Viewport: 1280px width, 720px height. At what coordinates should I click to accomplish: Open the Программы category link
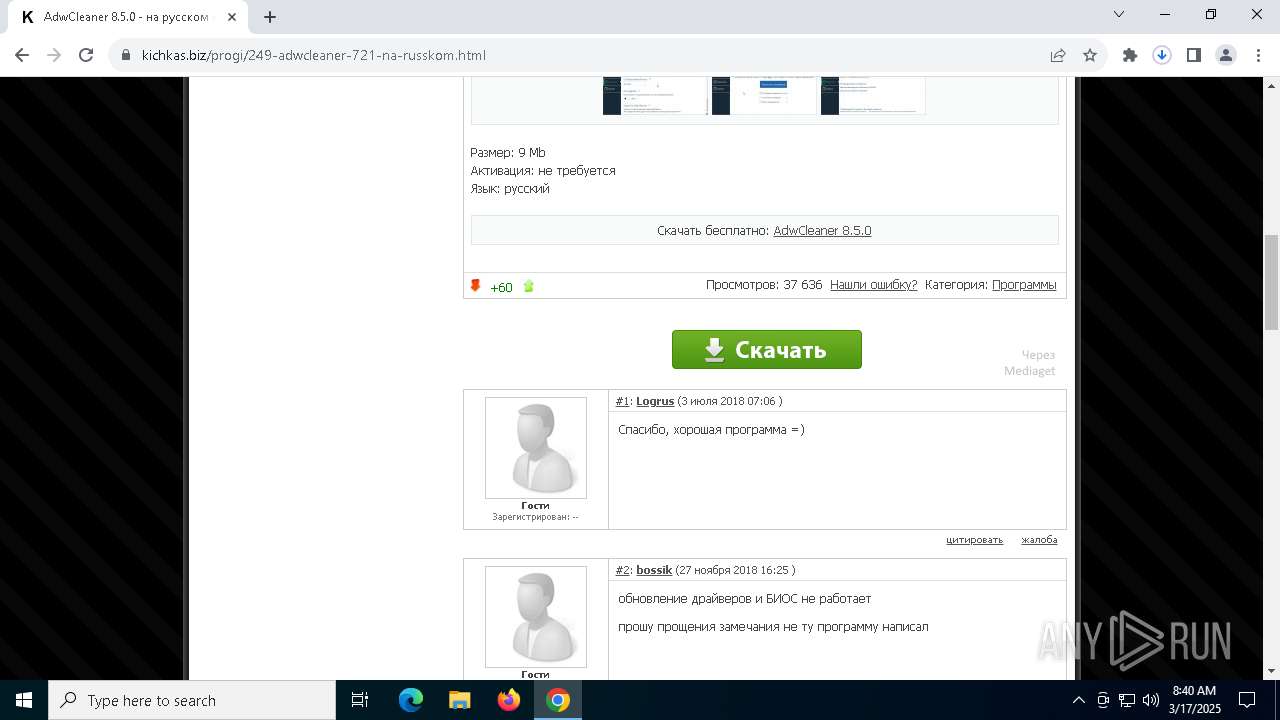pyautogui.click(x=1024, y=285)
